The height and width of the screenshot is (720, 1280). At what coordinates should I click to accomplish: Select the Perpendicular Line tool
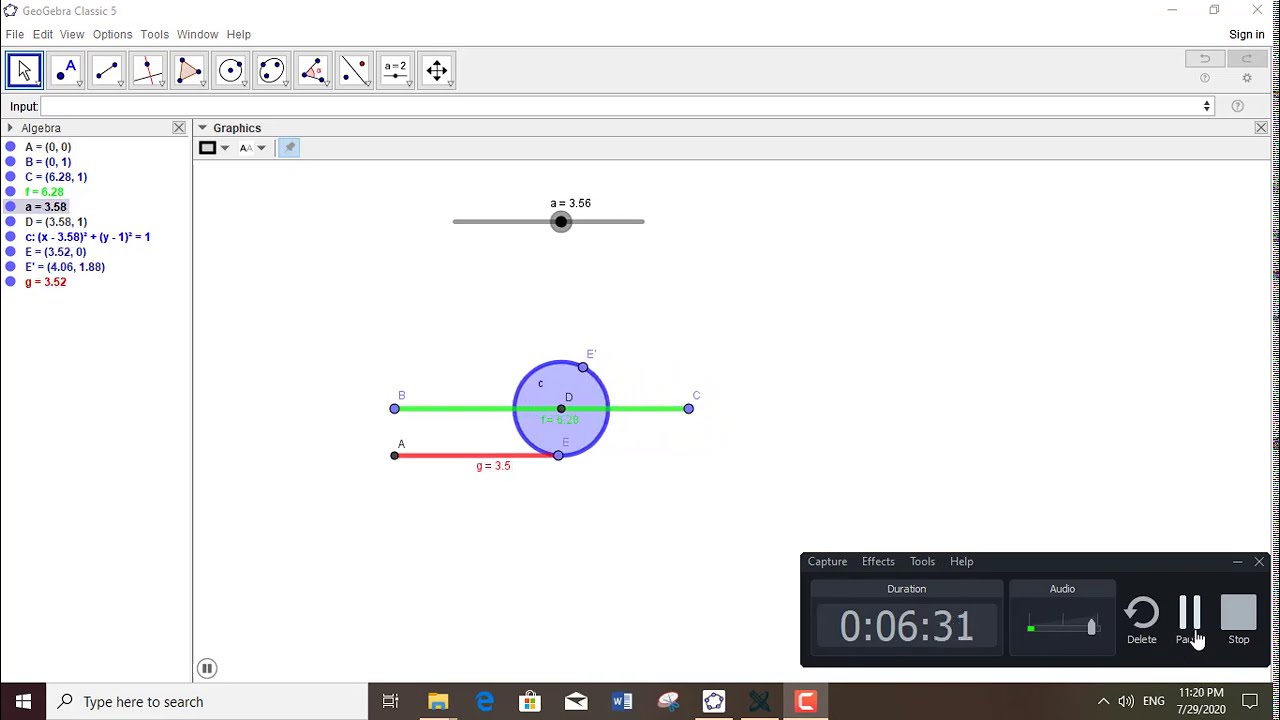148,70
